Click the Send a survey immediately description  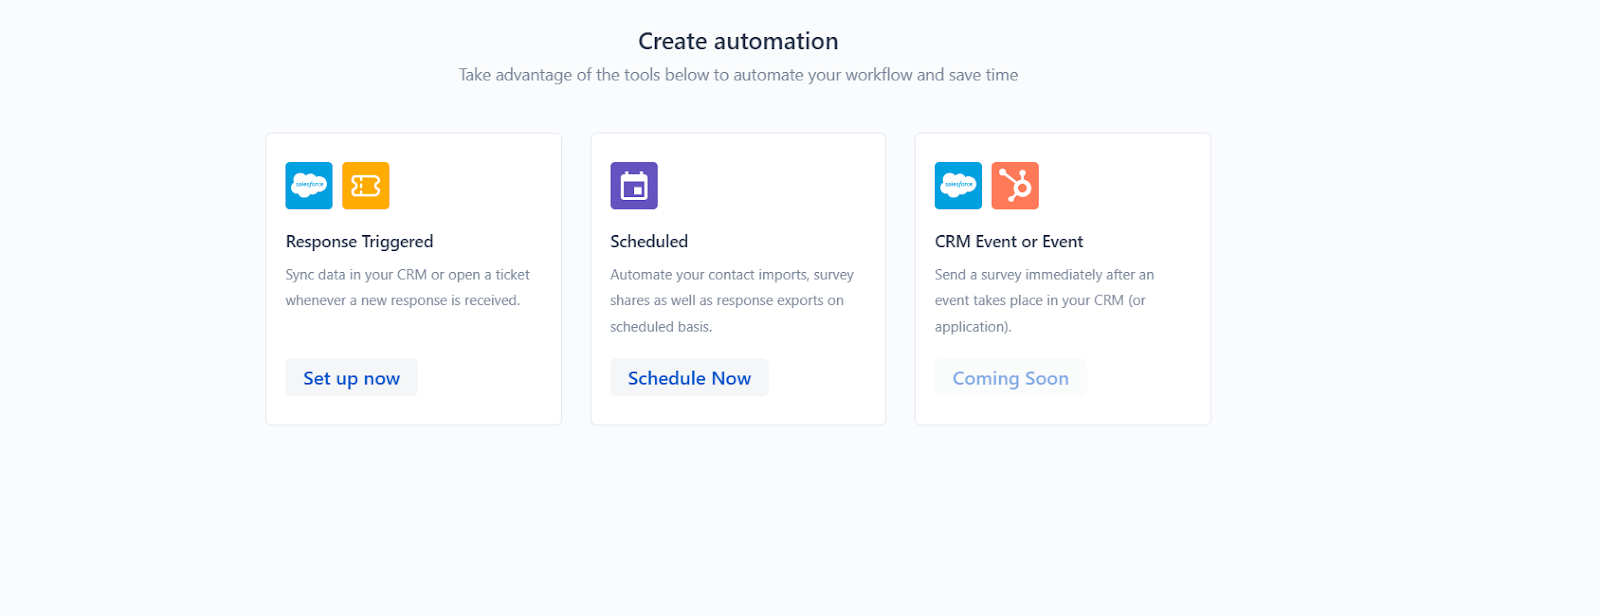pyautogui.click(x=1044, y=300)
